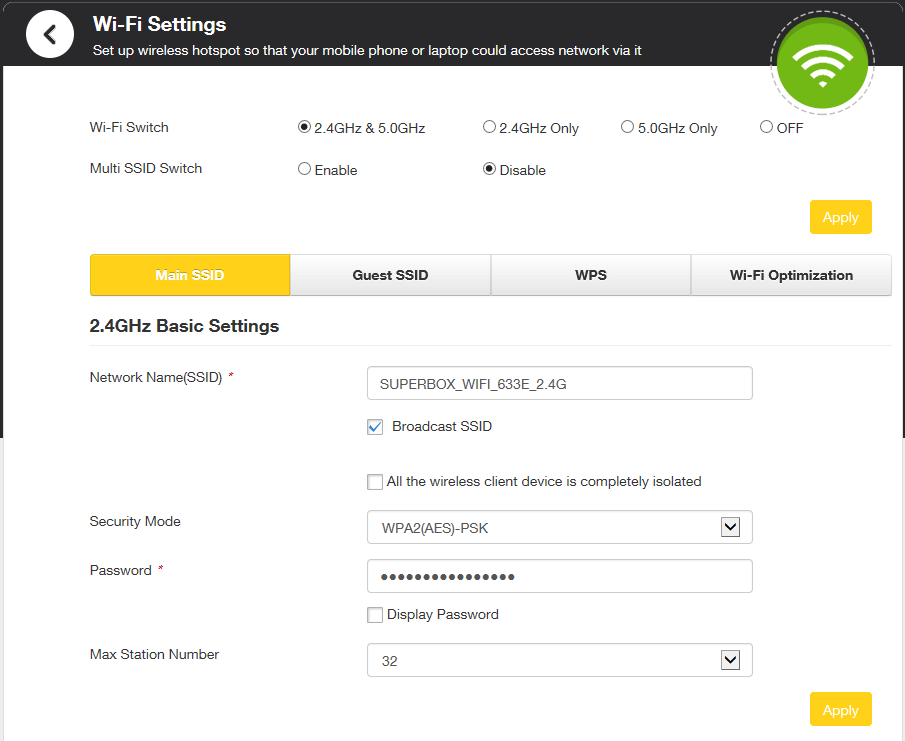The height and width of the screenshot is (741, 905).
Task: Select 2.4GHz & 5.0GHz Wi-Fi option
Action: tap(305, 128)
